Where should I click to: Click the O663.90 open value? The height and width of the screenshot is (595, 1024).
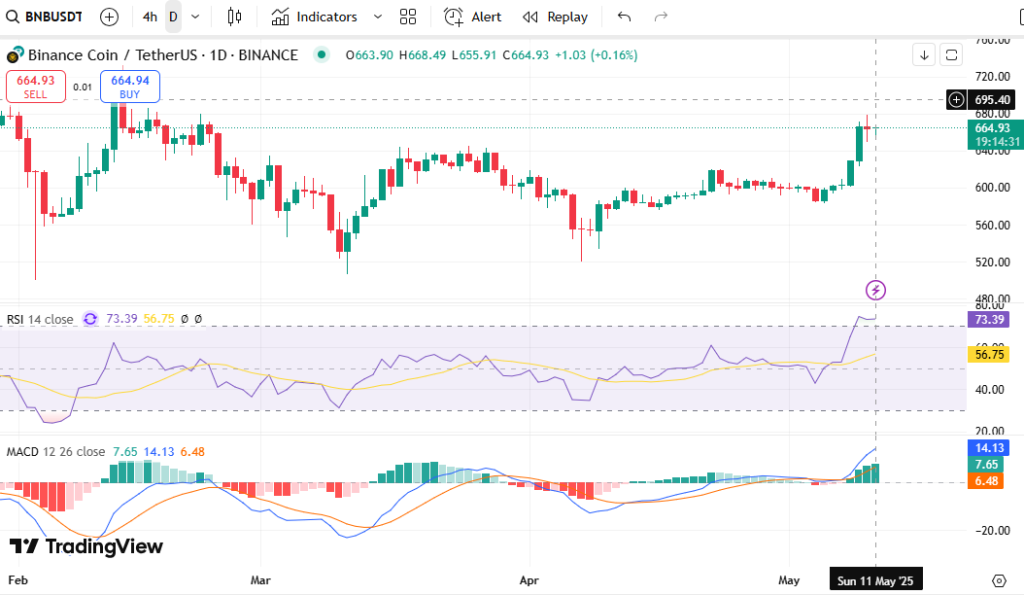370,55
